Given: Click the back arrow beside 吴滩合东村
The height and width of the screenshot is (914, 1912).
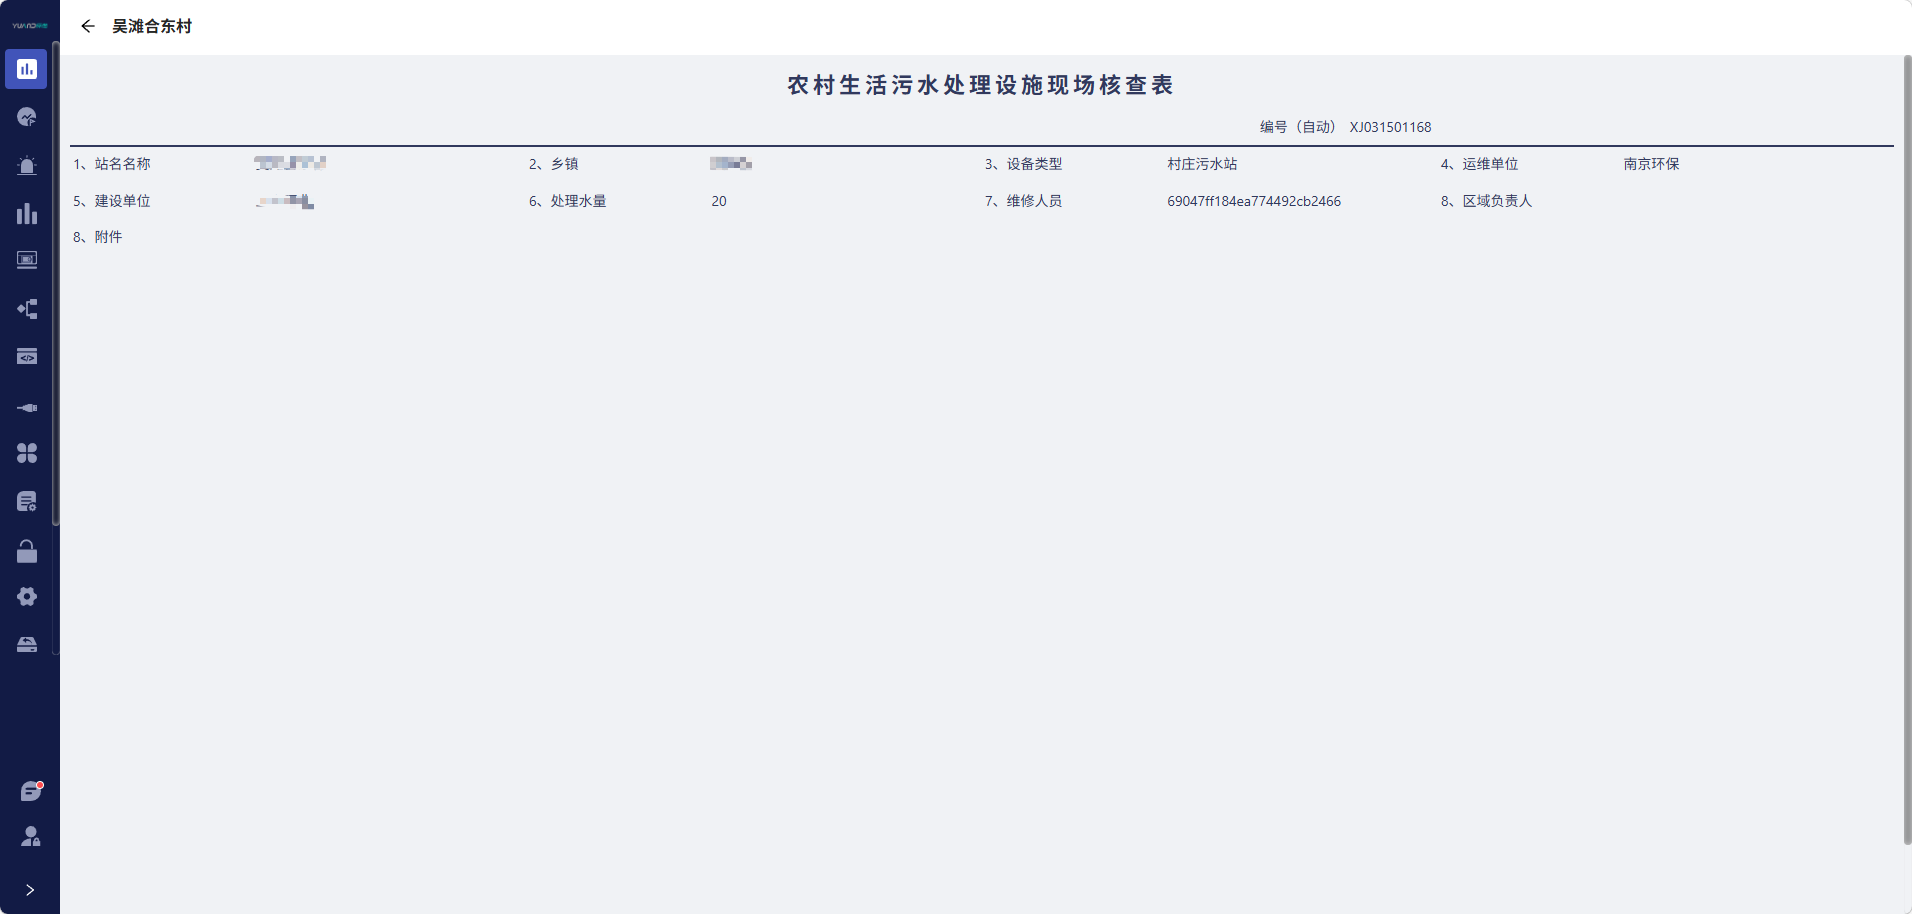Looking at the screenshot, I should (x=88, y=25).
